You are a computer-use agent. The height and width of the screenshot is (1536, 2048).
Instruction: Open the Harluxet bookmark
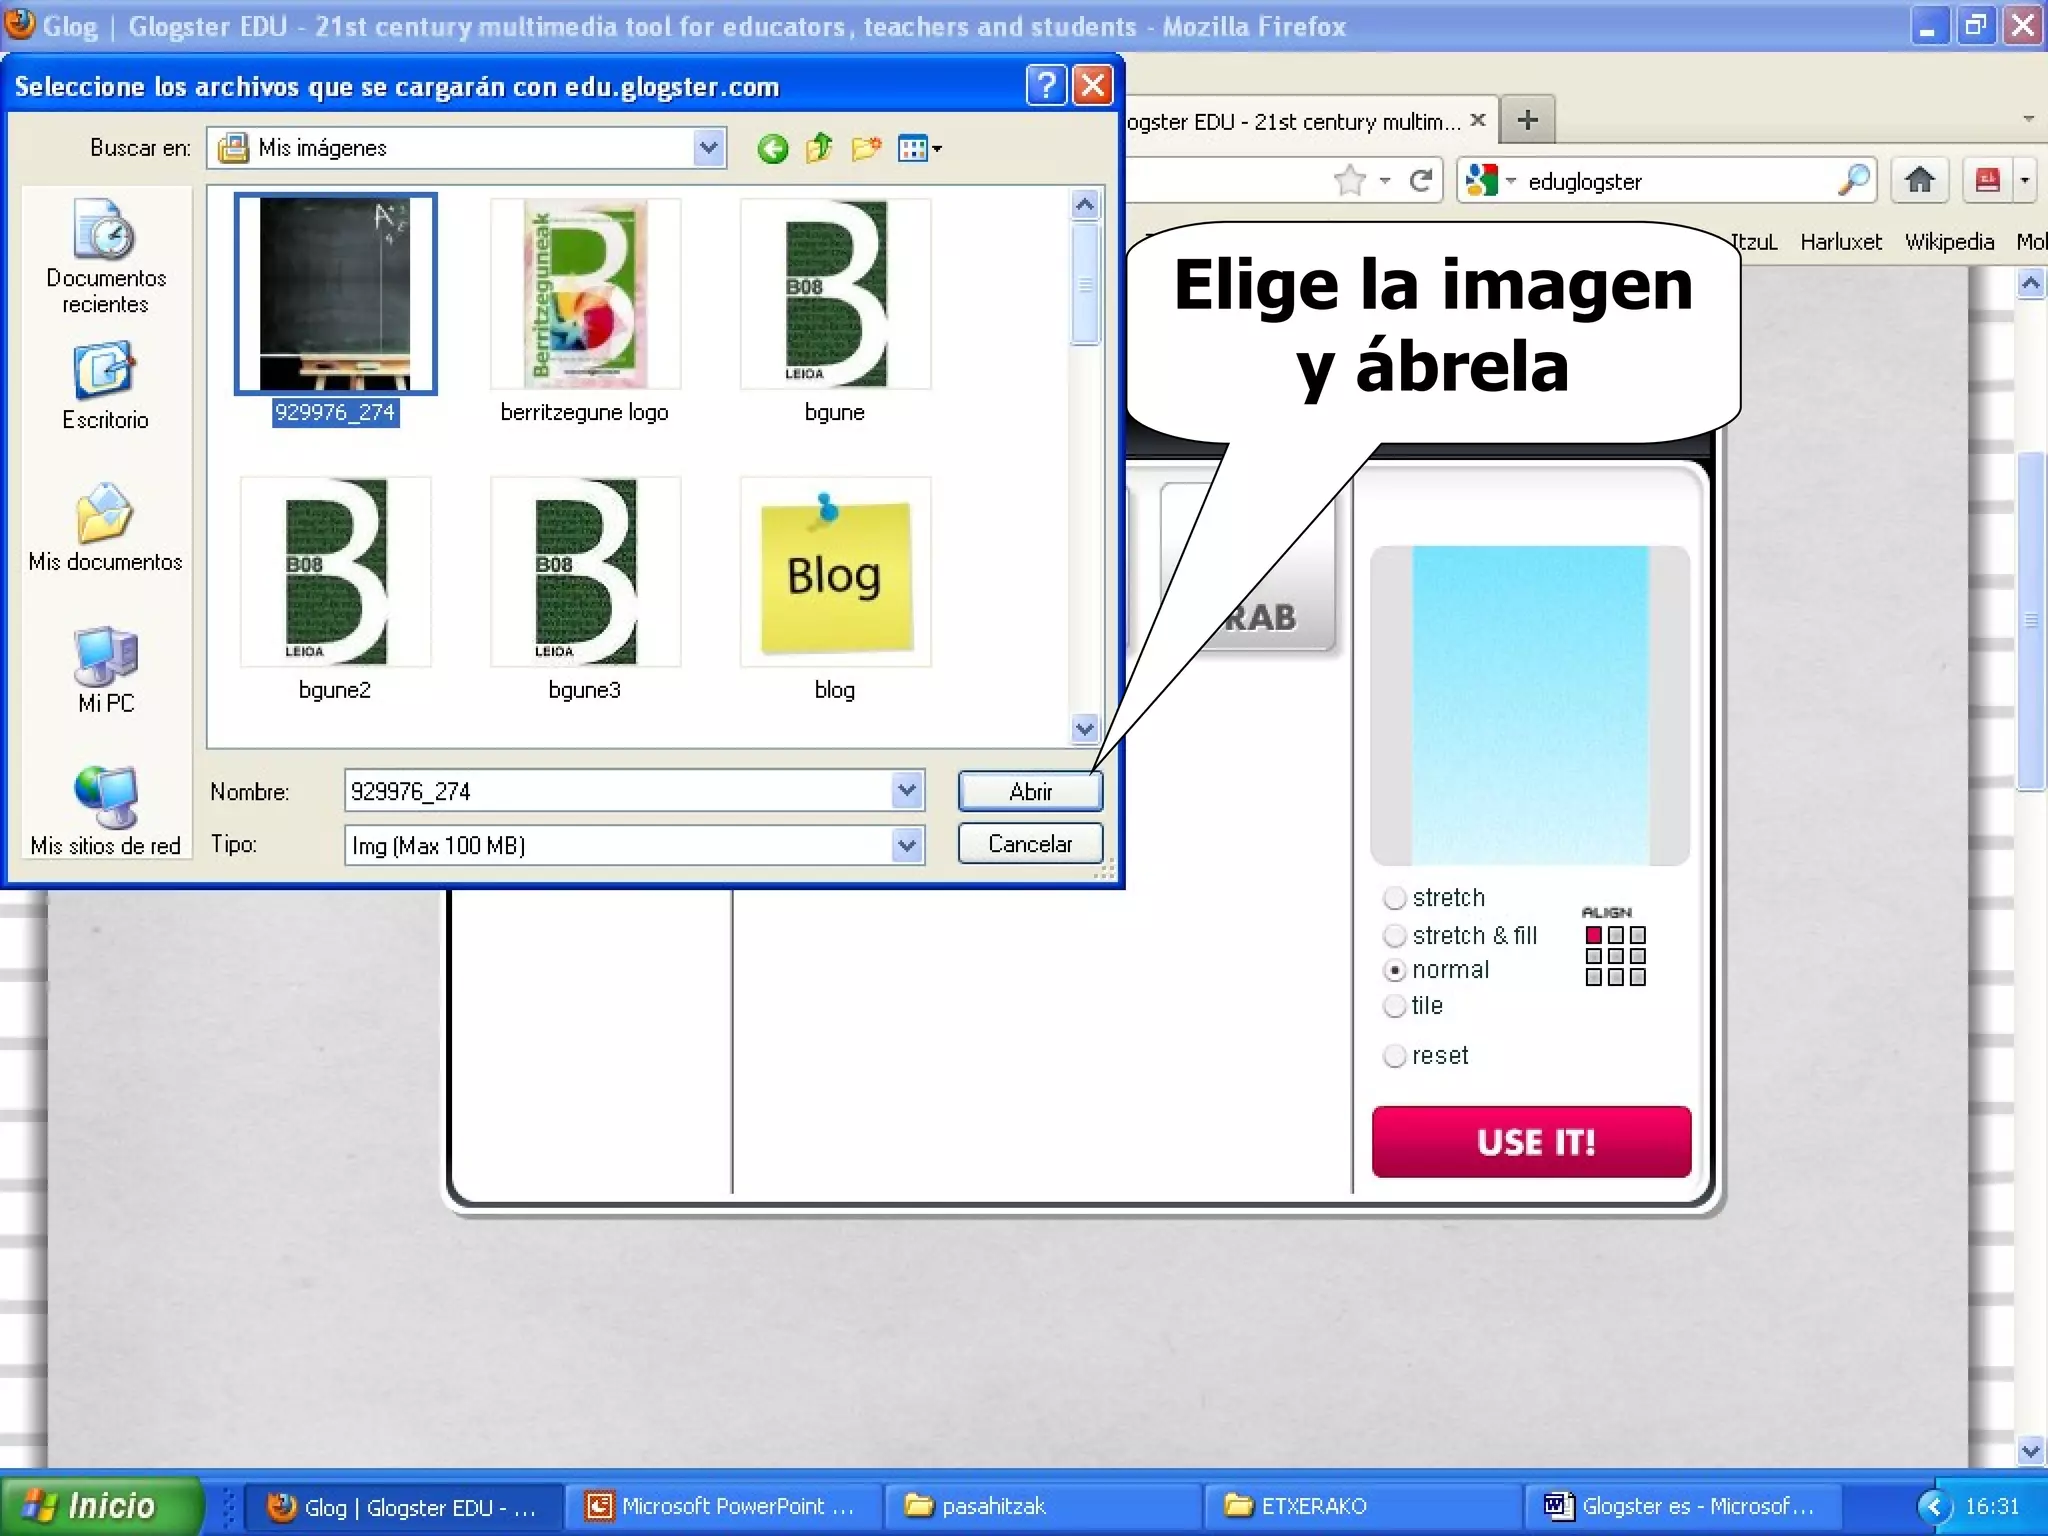[x=1840, y=242]
